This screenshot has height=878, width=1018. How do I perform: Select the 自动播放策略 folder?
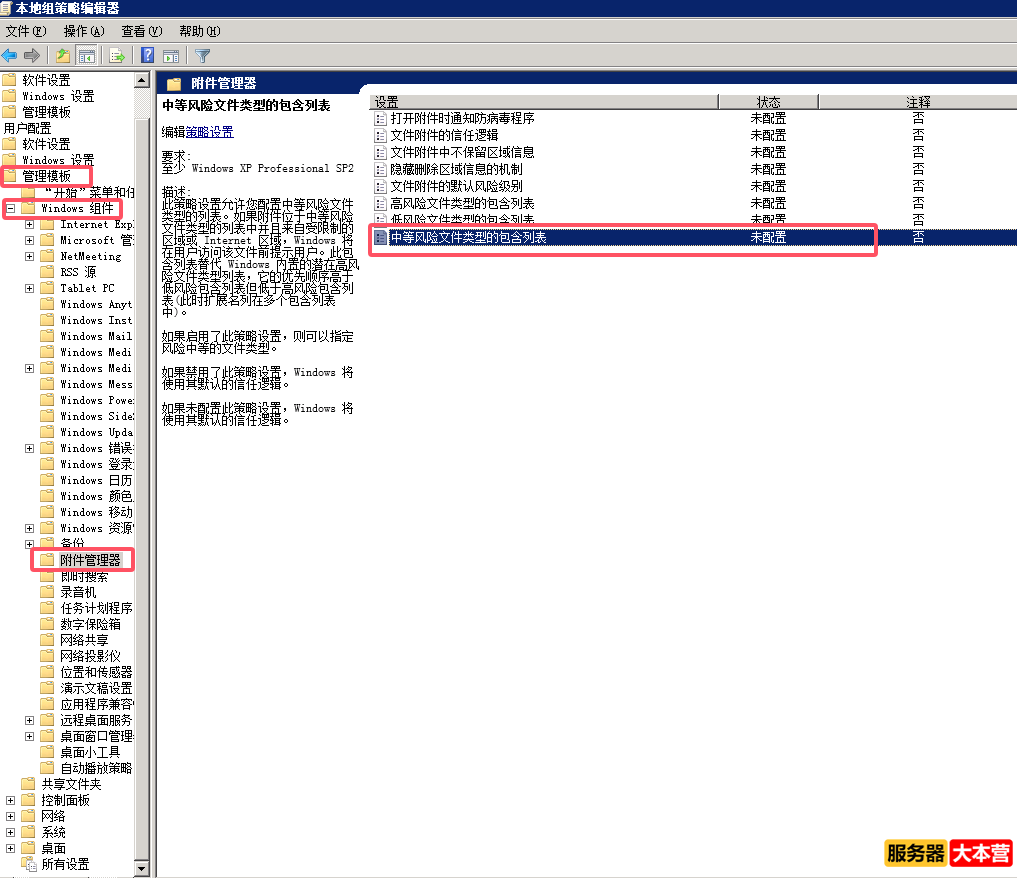(x=96, y=768)
